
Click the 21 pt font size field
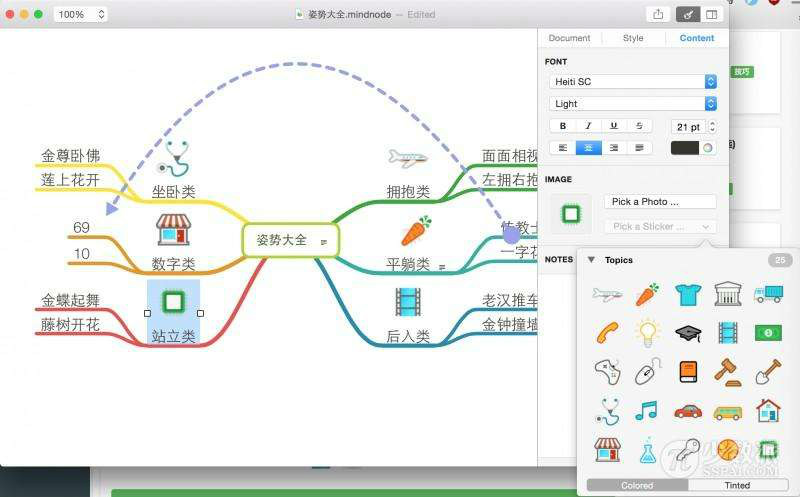point(688,127)
